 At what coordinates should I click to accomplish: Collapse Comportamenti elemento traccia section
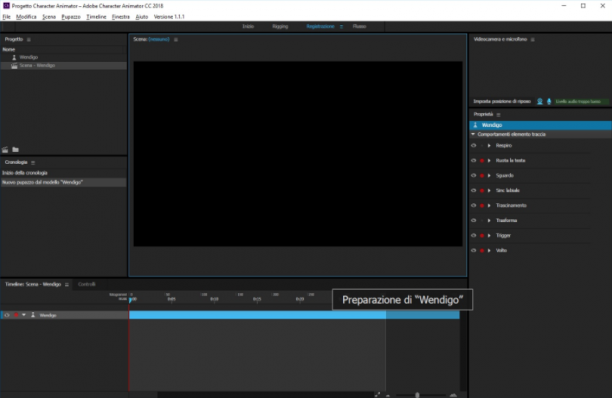[x=473, y=134]
